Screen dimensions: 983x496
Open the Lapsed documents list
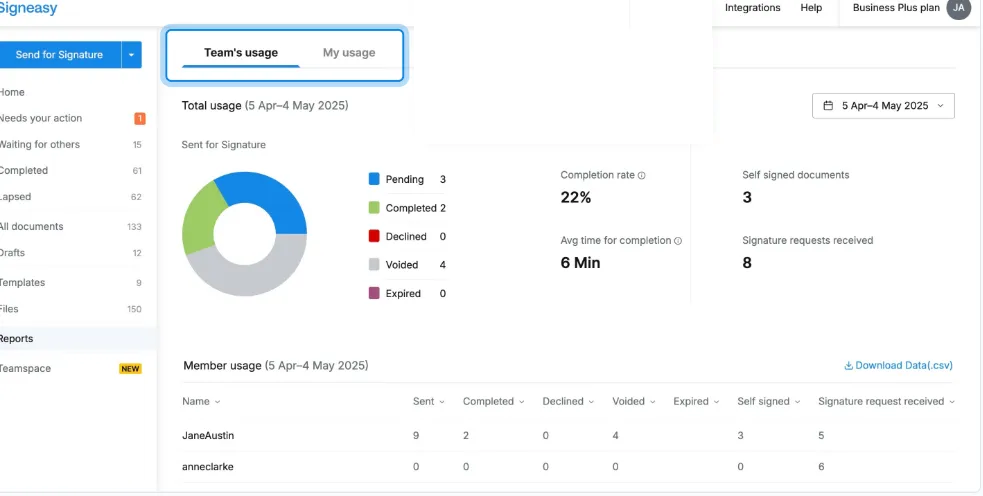tap(16, 197)
